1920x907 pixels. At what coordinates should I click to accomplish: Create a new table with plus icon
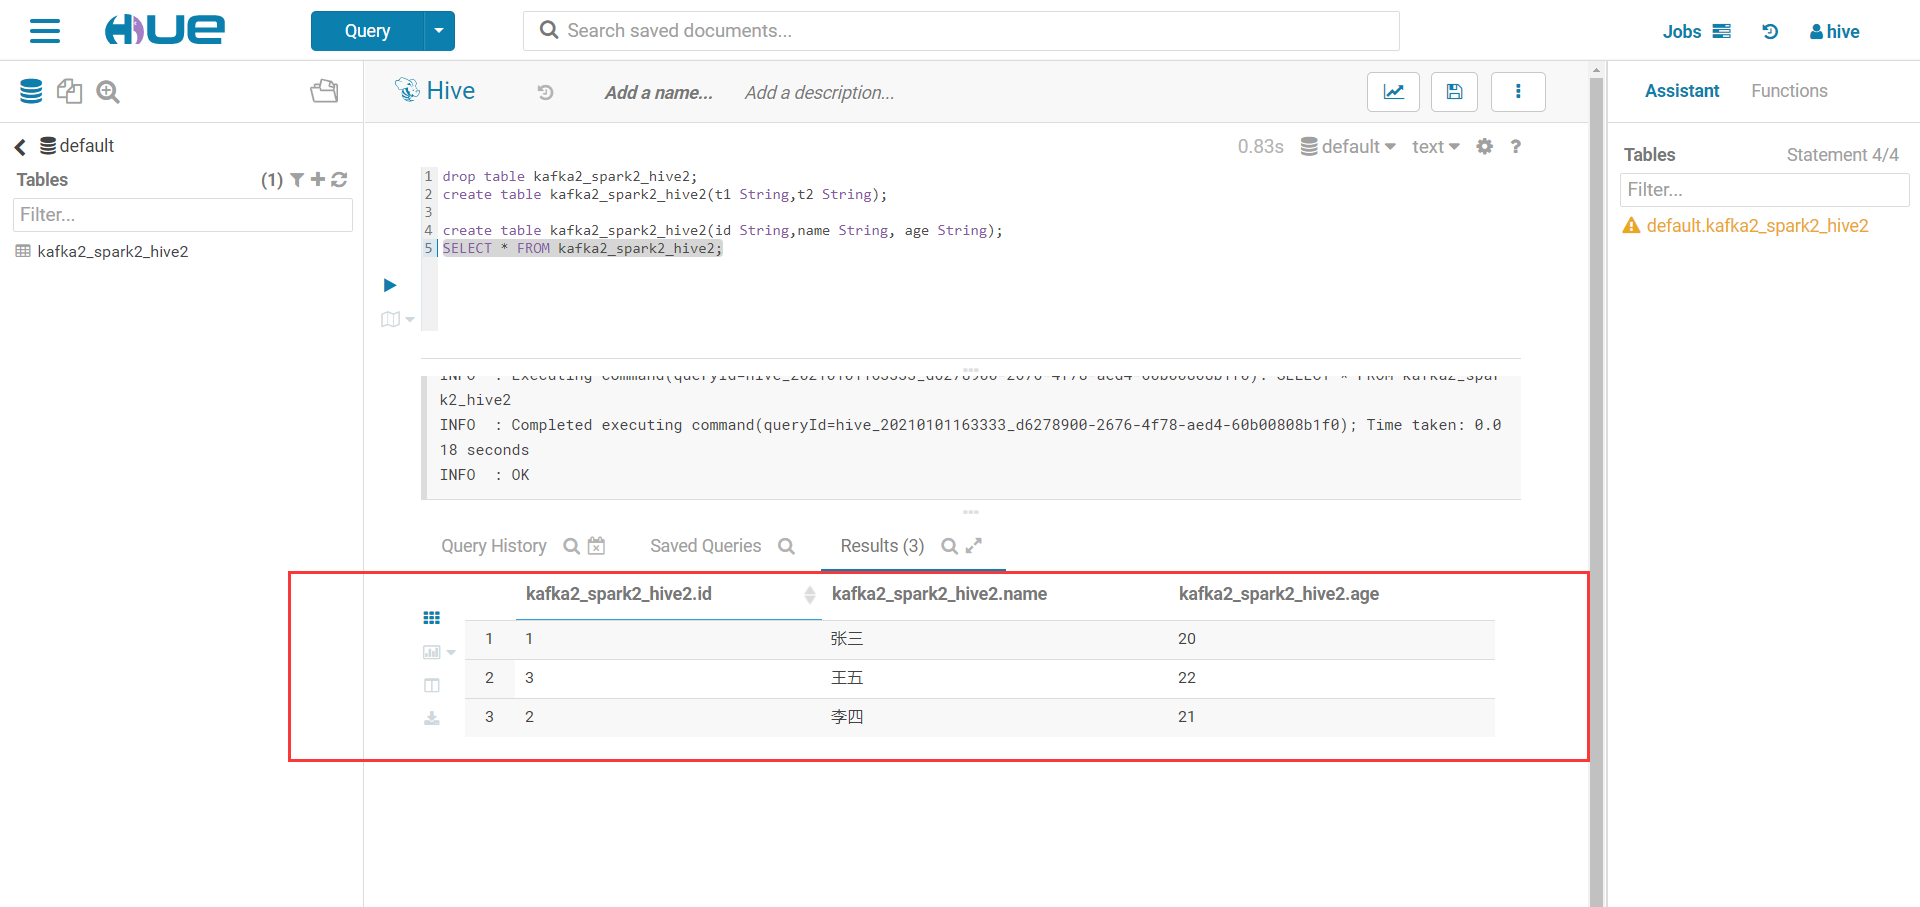coord(318,180)
